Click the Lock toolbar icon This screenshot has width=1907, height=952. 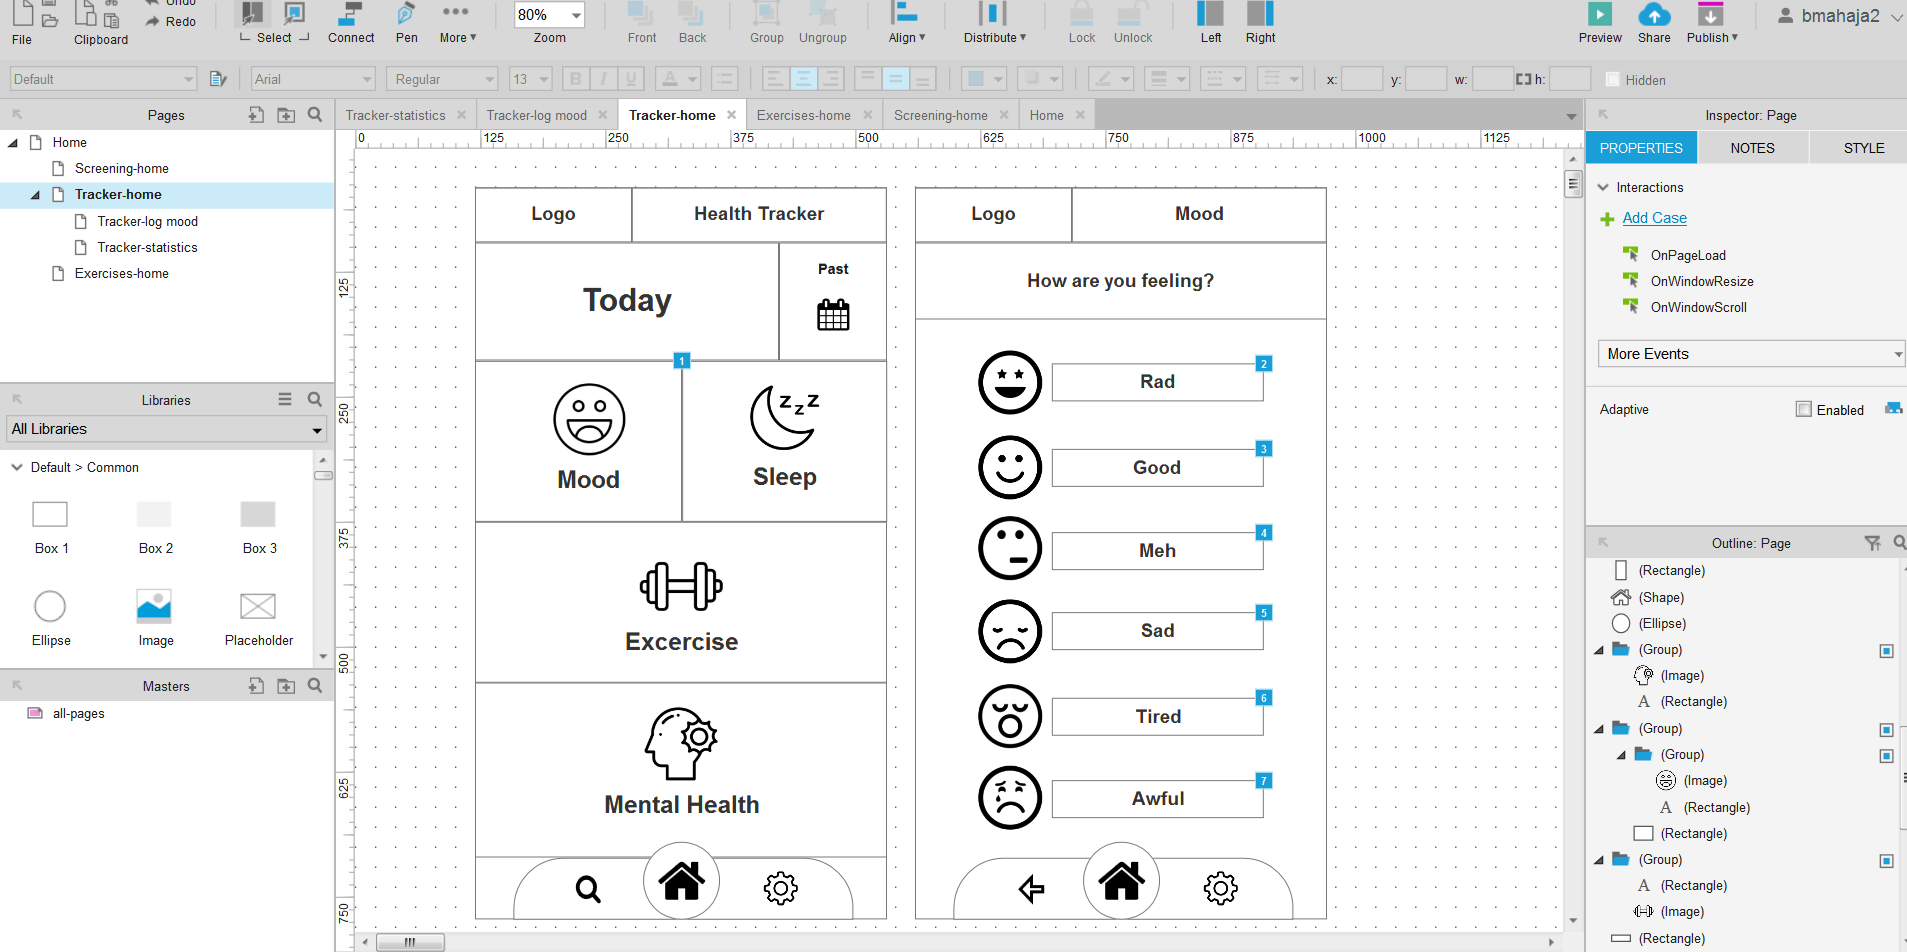1081,15
